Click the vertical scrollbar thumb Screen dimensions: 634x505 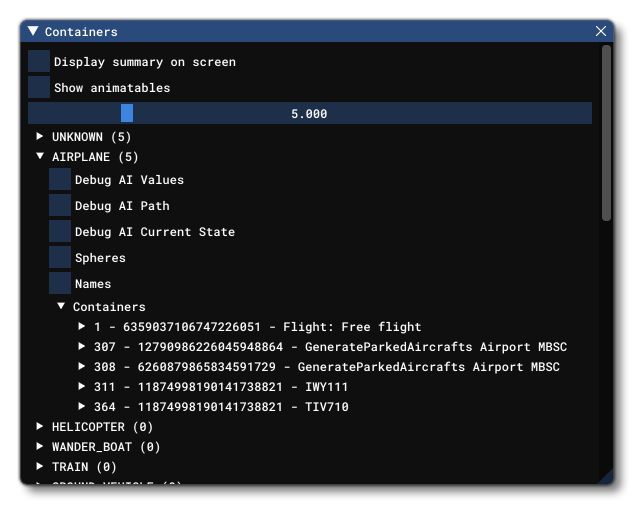[x=606, y=133]
